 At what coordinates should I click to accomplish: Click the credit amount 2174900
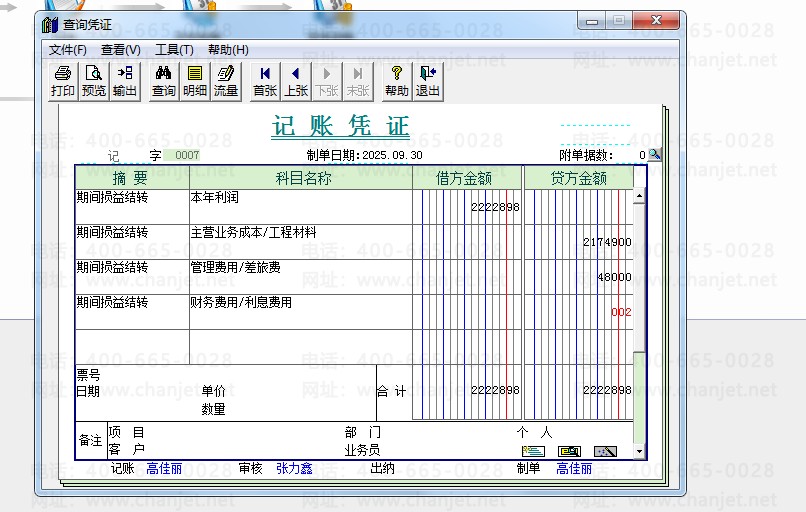point(607,242)
